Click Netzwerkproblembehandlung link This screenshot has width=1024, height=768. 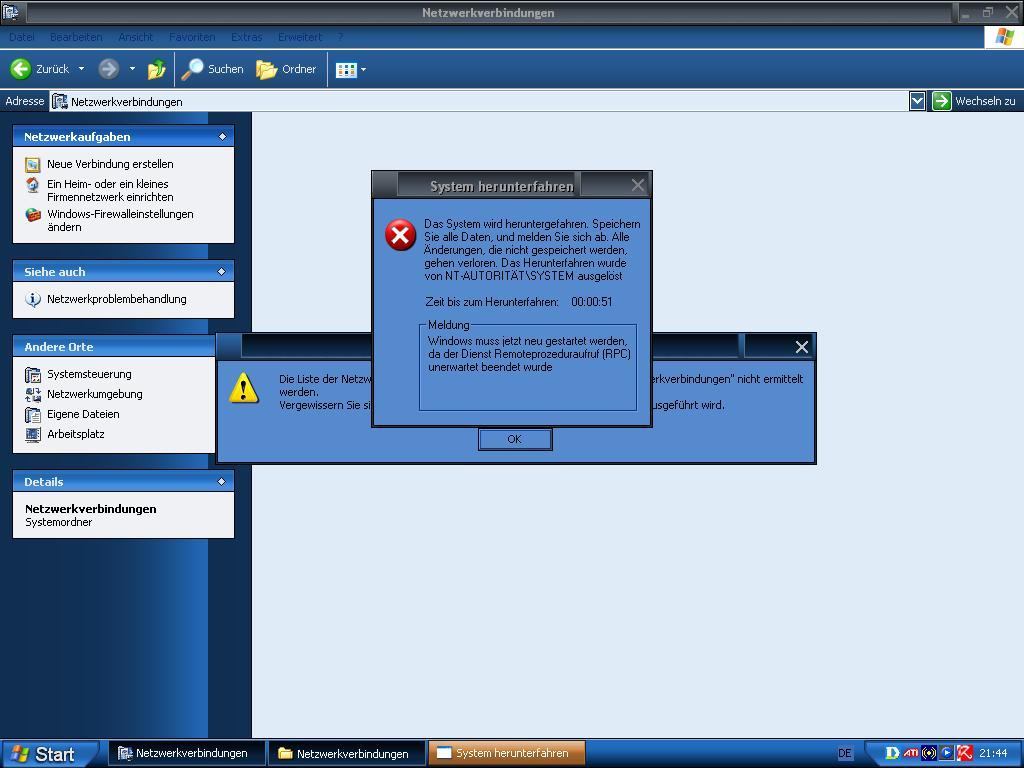pos(117,299)
